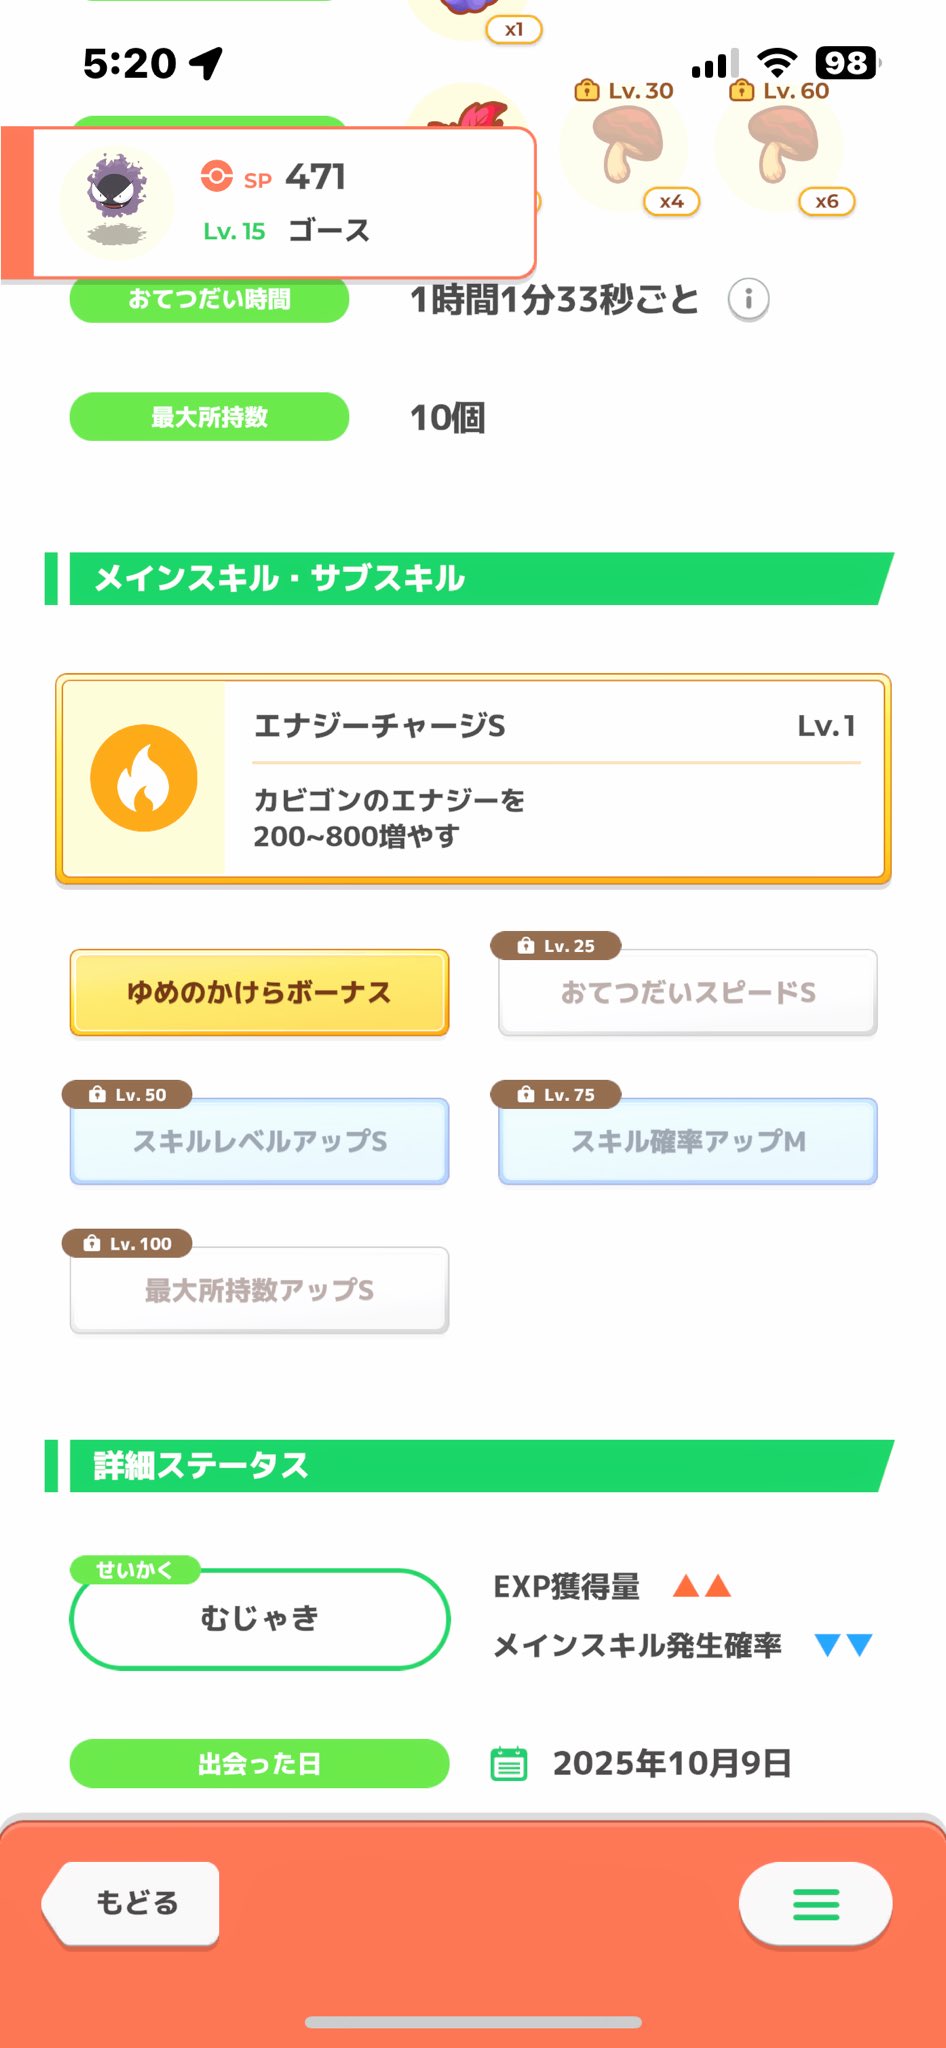This screenshot has height=2048, width=946.
Task: Tap the SP Poké Ball icon
Action: 216,177
